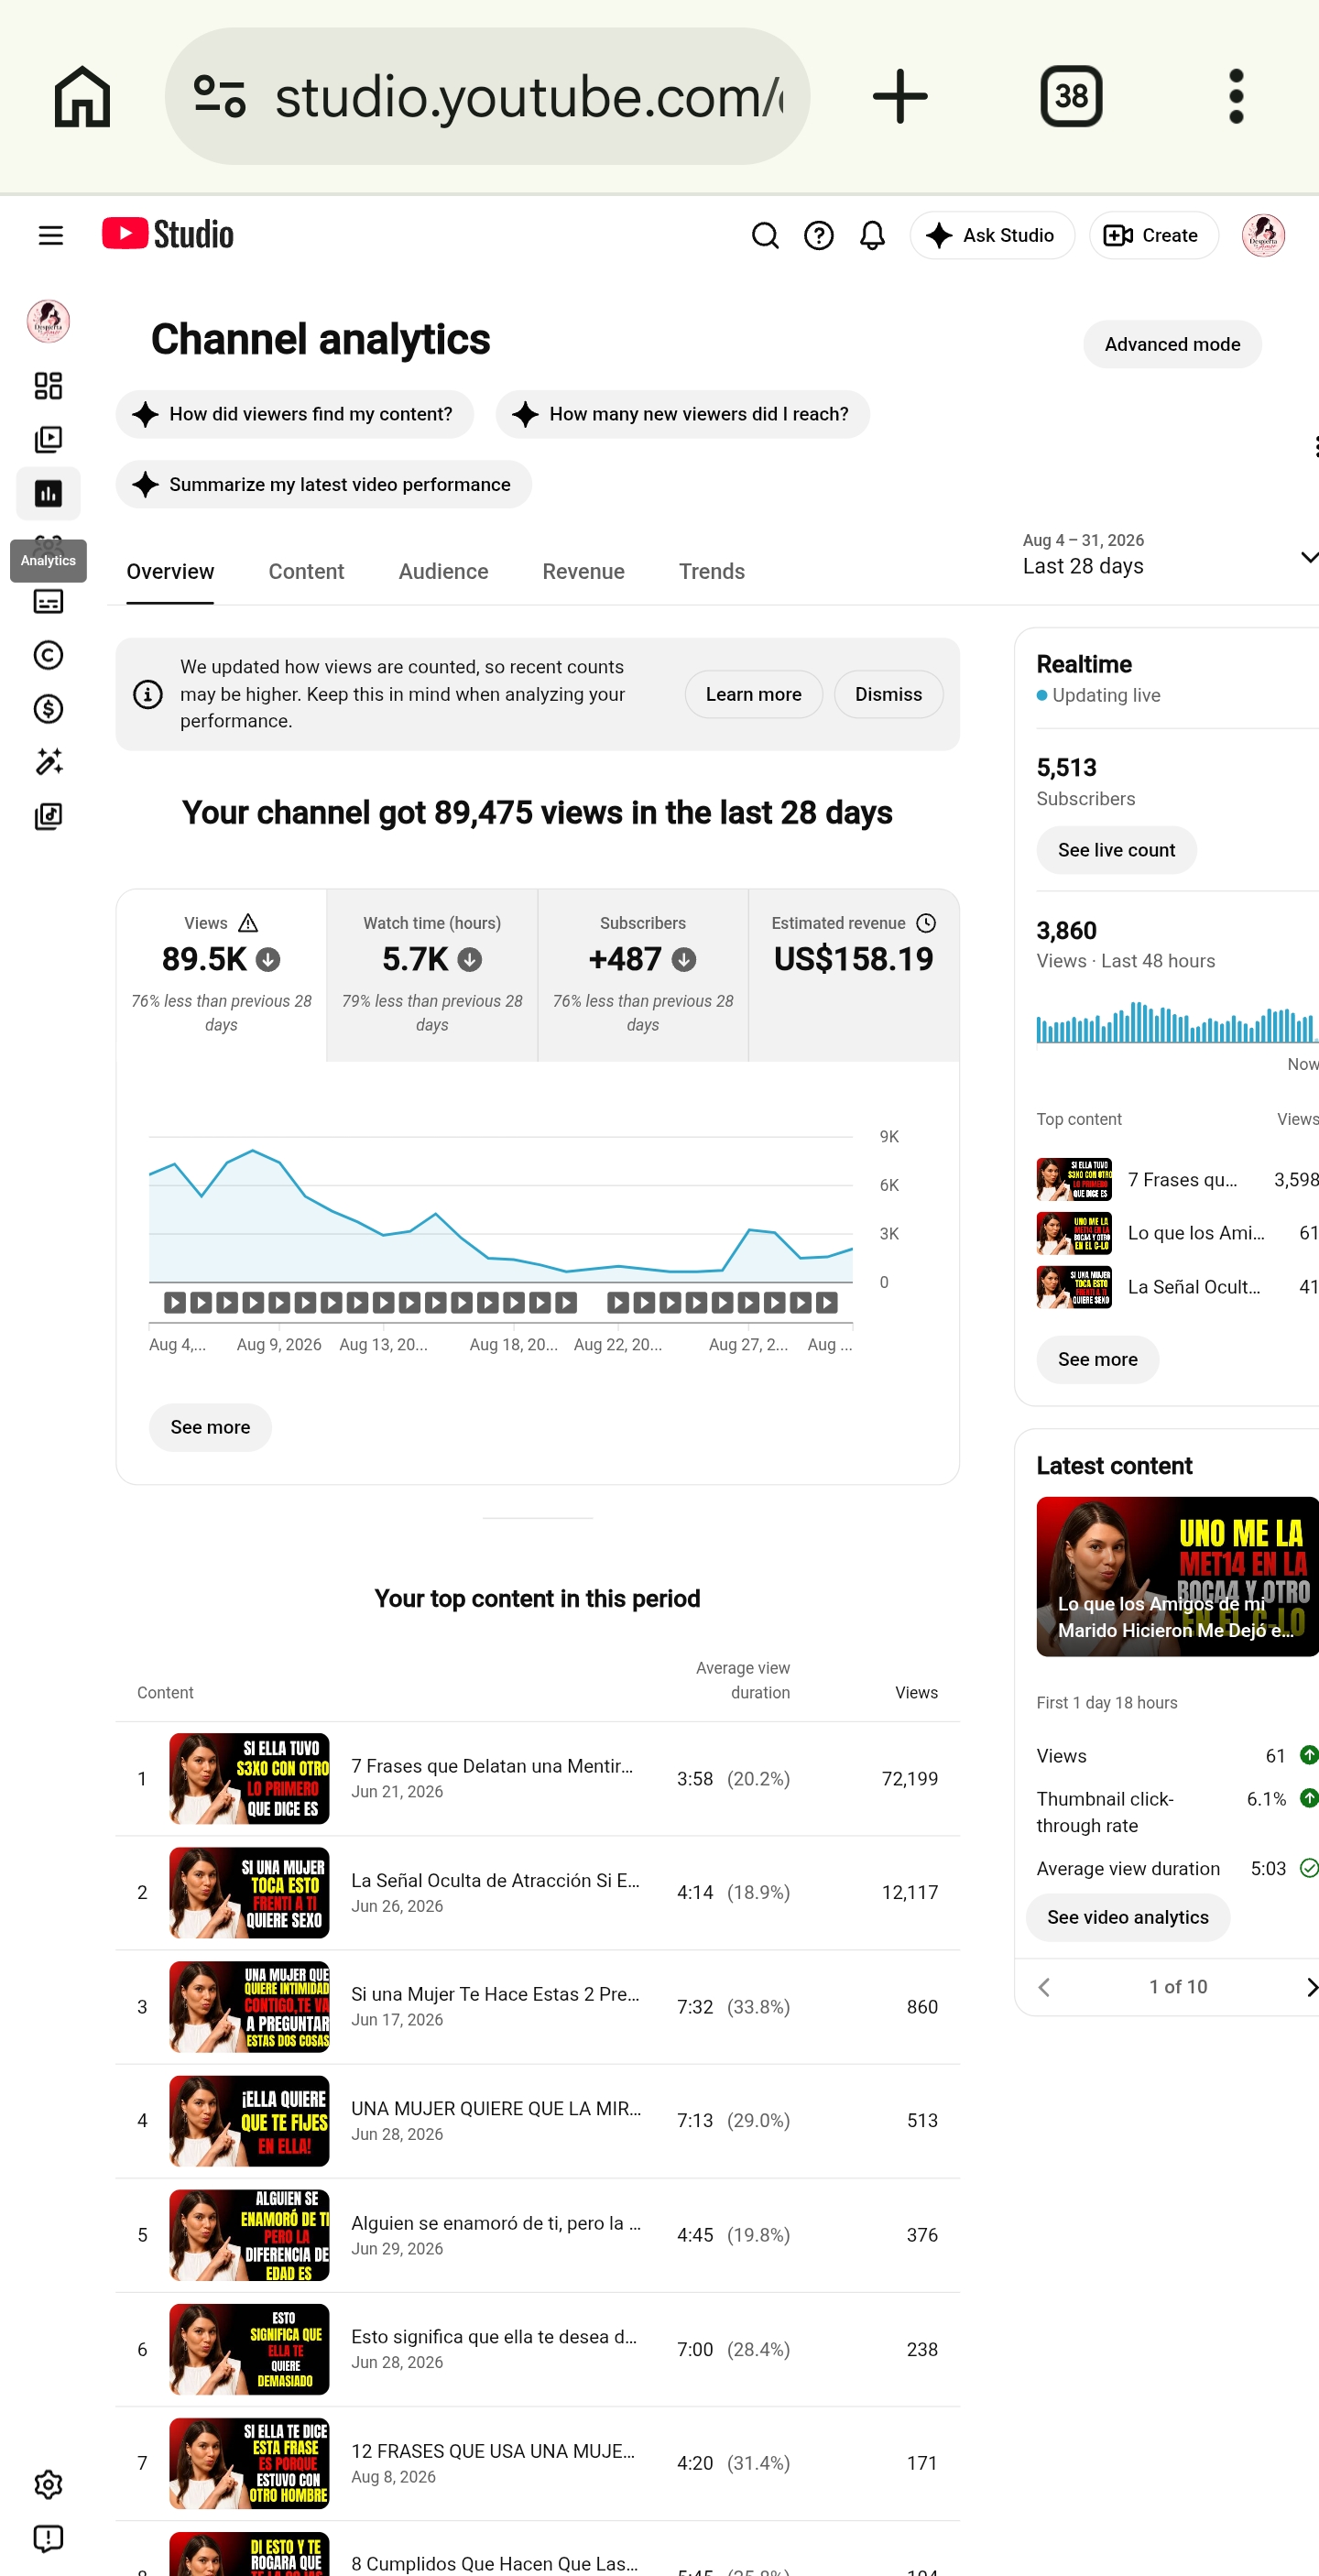Go to Dashboard sidebar icon
This screenshot has height=2576, width=1319.
pyautogui.click(x=48, y=385)
